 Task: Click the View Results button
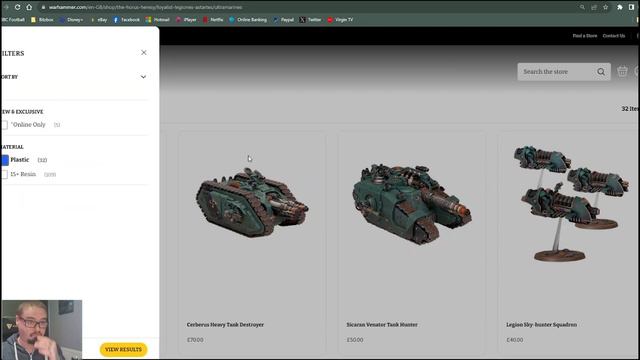click(x=123, y=349)
